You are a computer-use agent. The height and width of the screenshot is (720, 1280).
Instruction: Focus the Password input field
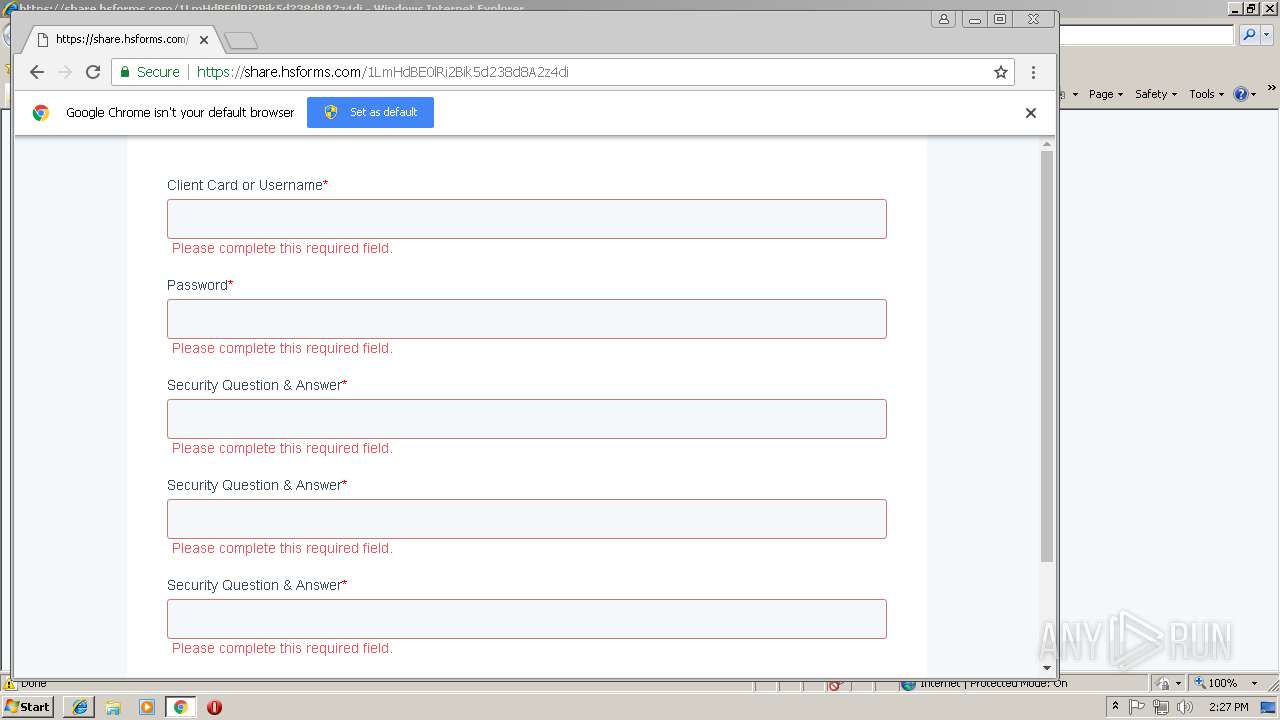point(527,319)
